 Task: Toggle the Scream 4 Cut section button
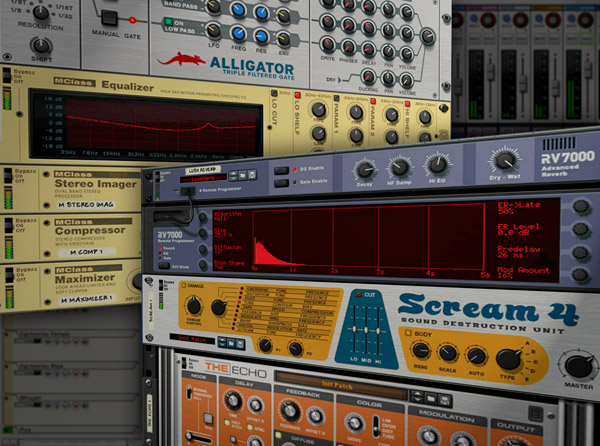(359, 294)
